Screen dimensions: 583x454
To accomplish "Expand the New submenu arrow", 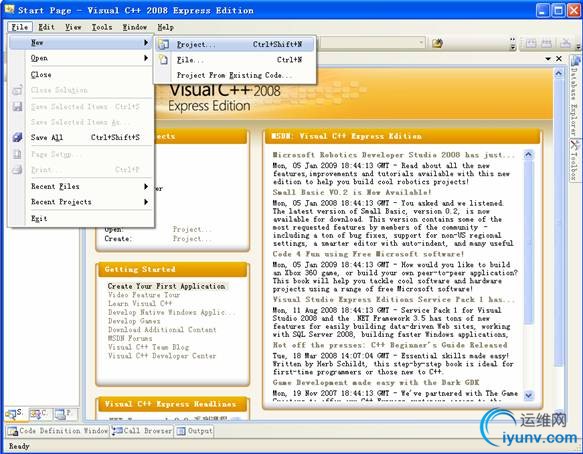I will 146,43.
